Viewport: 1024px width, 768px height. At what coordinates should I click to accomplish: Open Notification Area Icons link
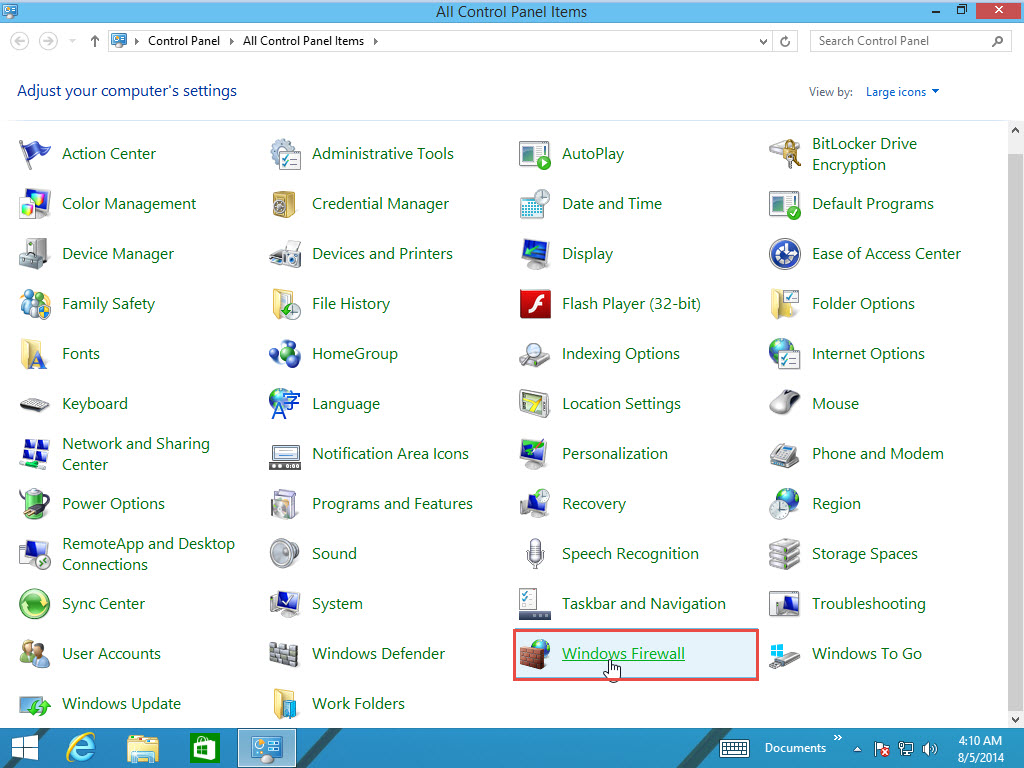(x=390, y=454)
